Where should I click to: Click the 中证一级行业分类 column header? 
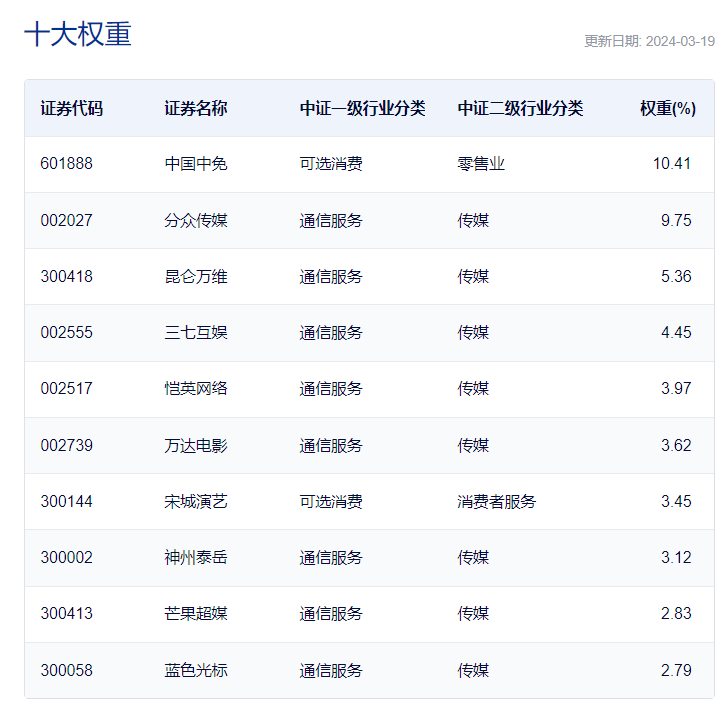pos(363,108)
